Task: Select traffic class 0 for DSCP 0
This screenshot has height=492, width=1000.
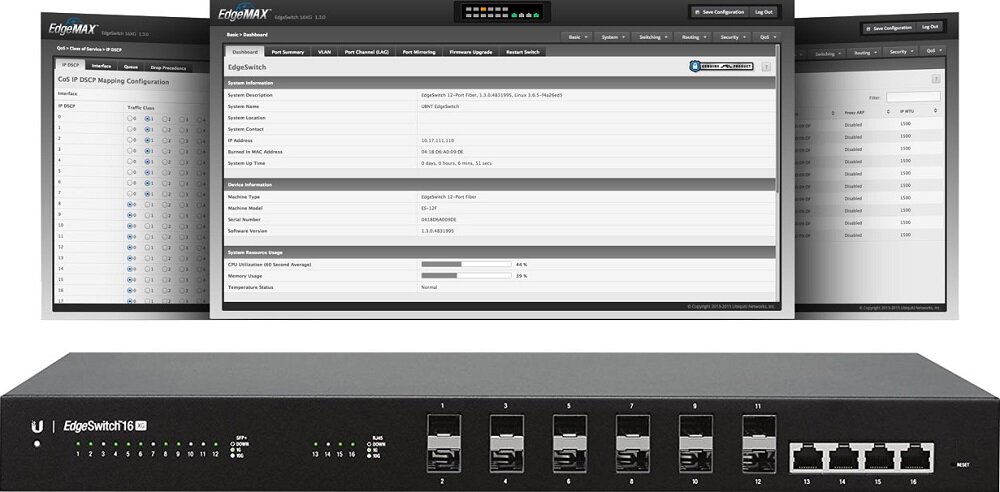Action: 130,118
